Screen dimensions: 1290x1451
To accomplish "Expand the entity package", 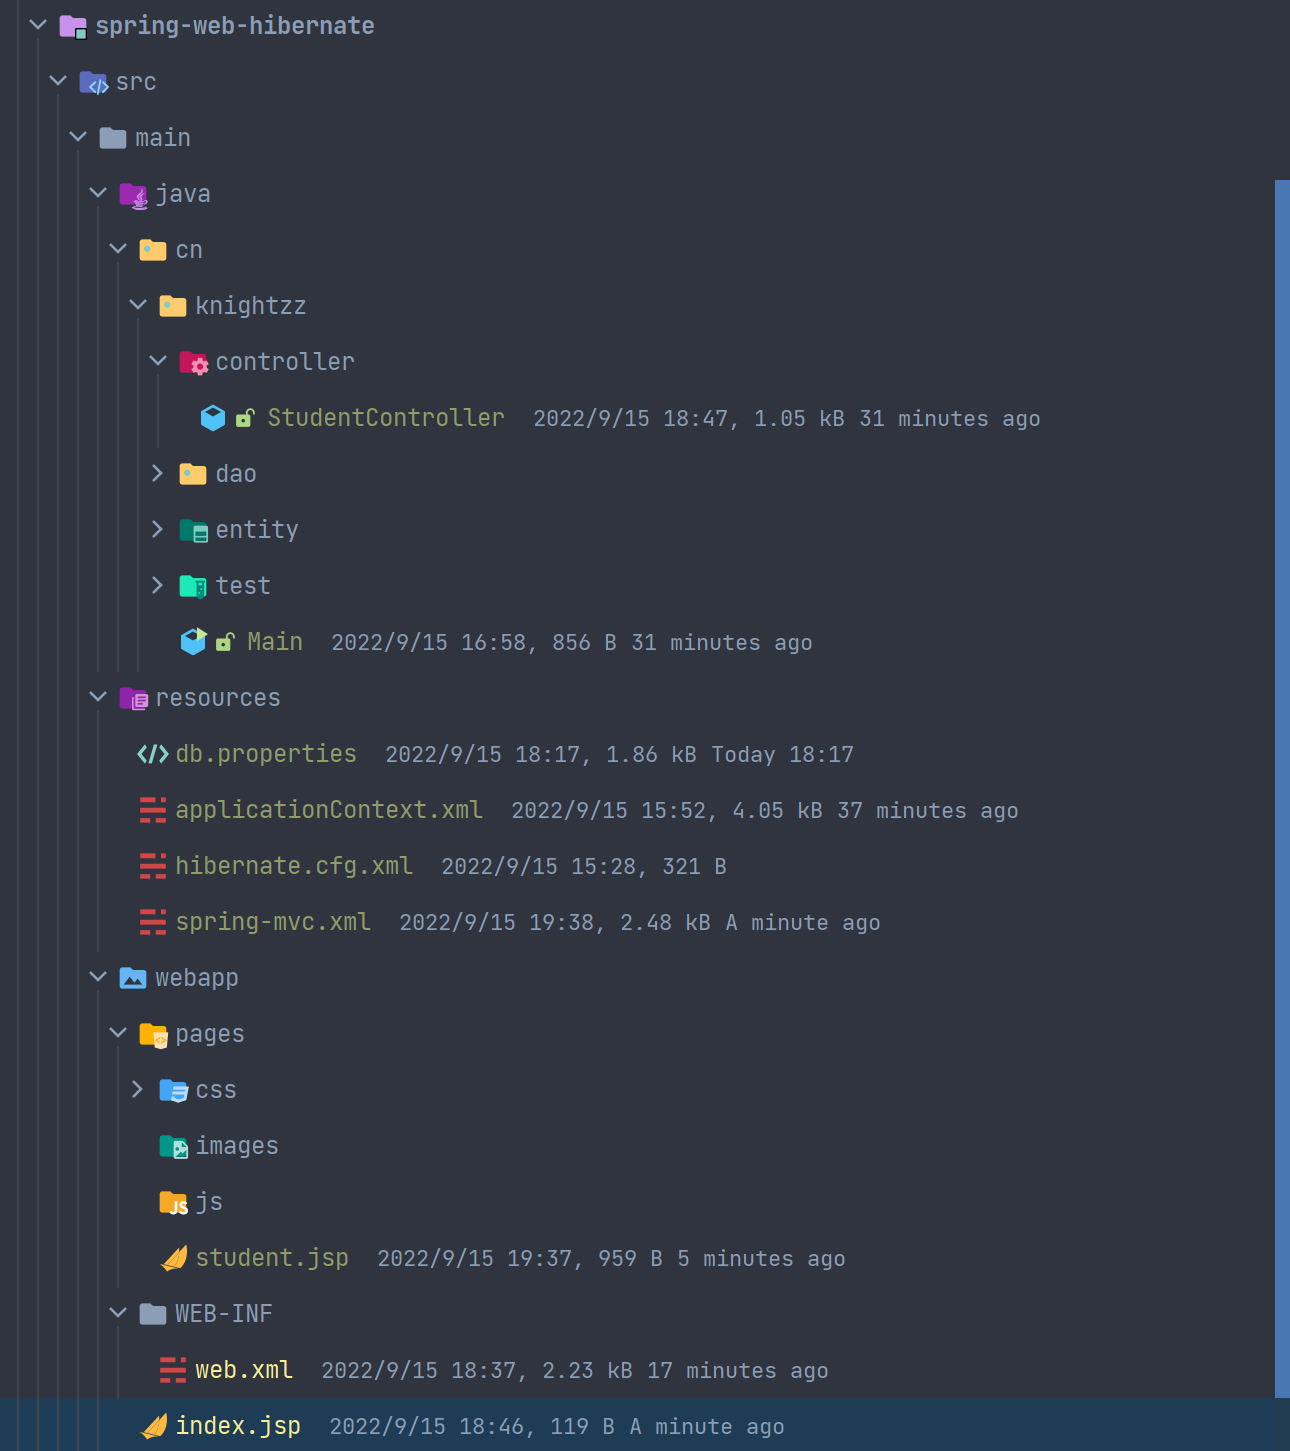I will pyautogui.click(x=157, y=530).
